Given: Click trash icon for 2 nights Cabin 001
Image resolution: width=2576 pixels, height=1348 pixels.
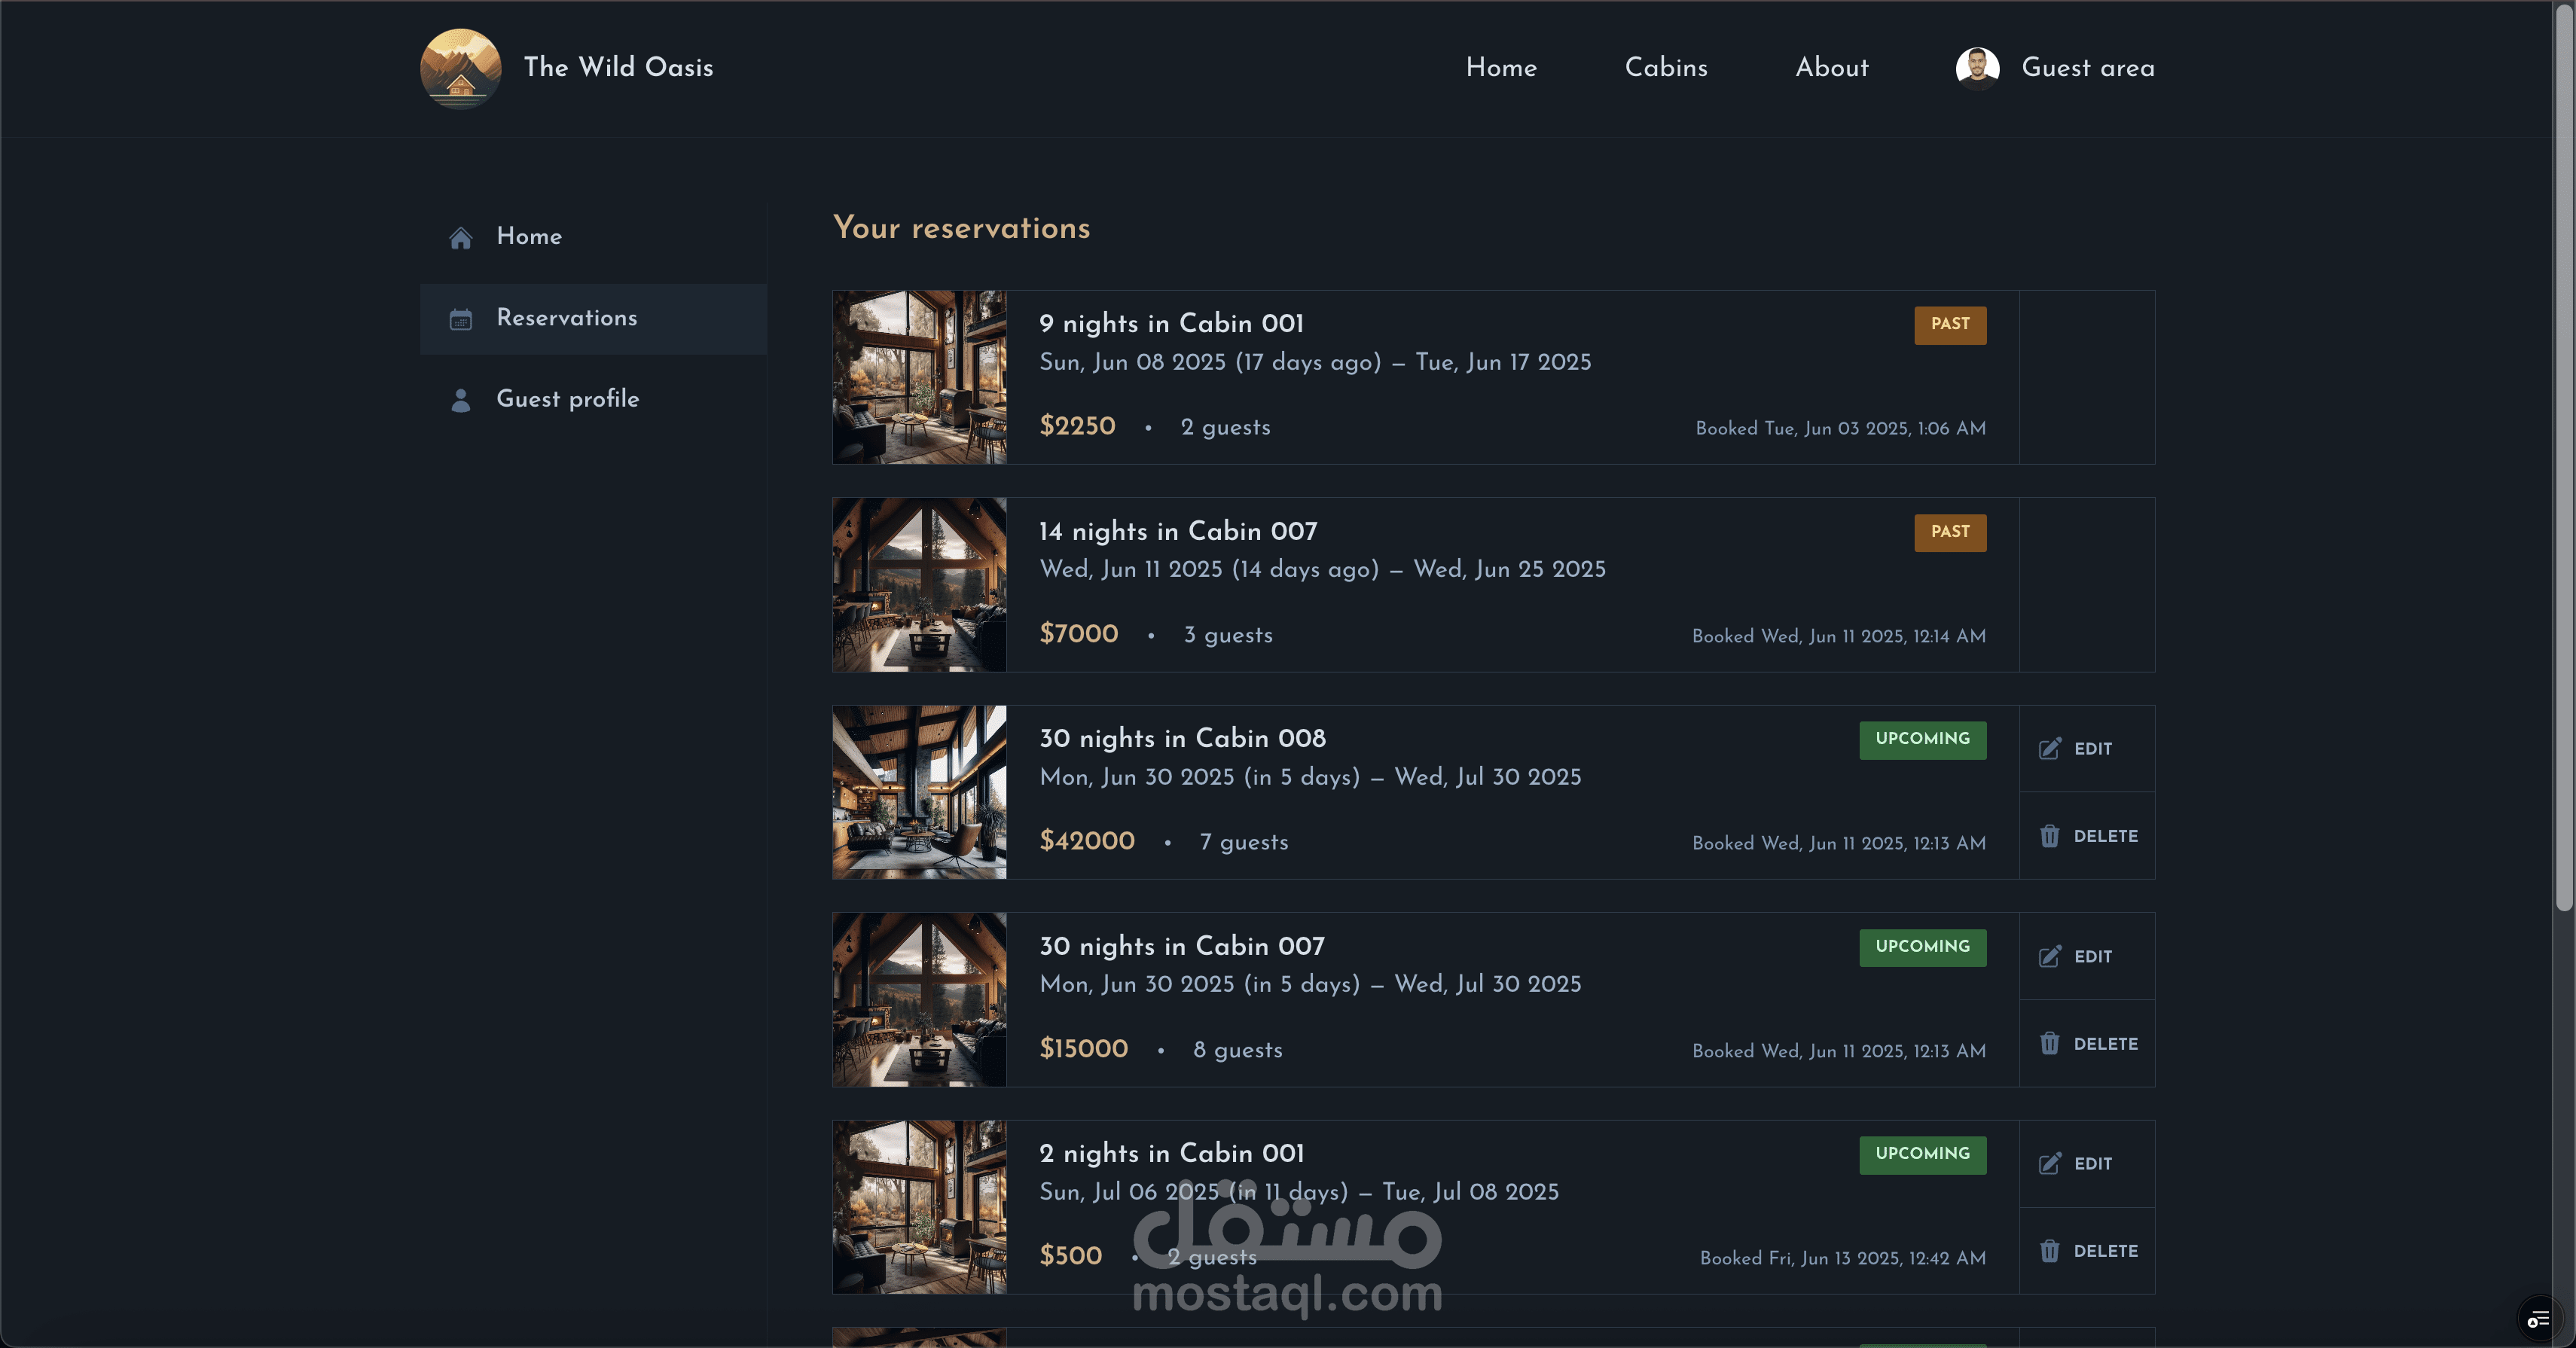Looking at the screenshot, I should 2049,1250.
